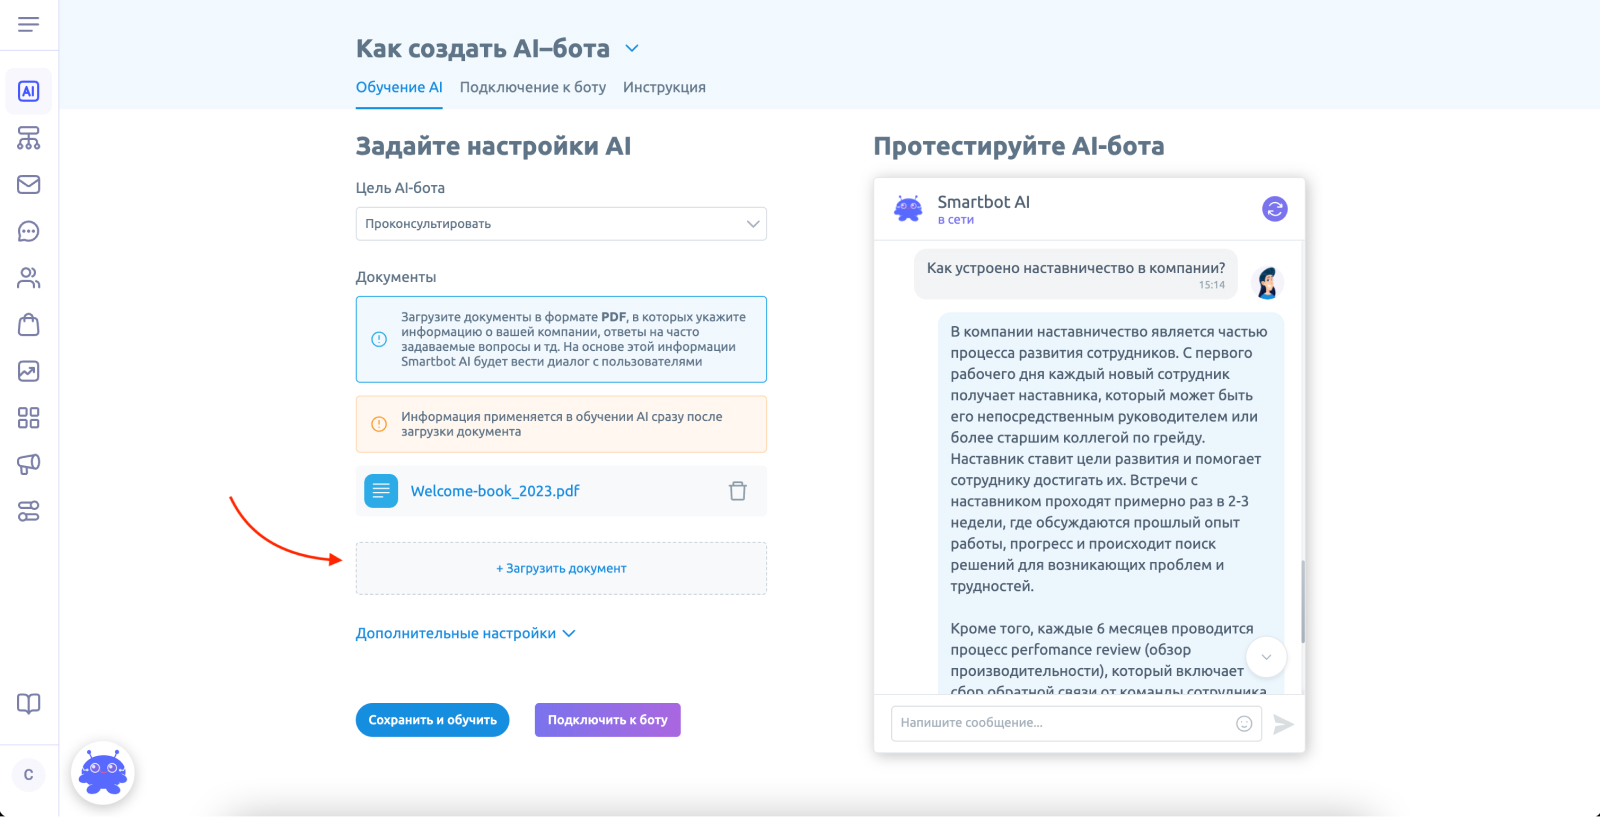The image size is (1600, 817).
Task: Open the chat bubble sidebar icon
Action: point(29,231)
